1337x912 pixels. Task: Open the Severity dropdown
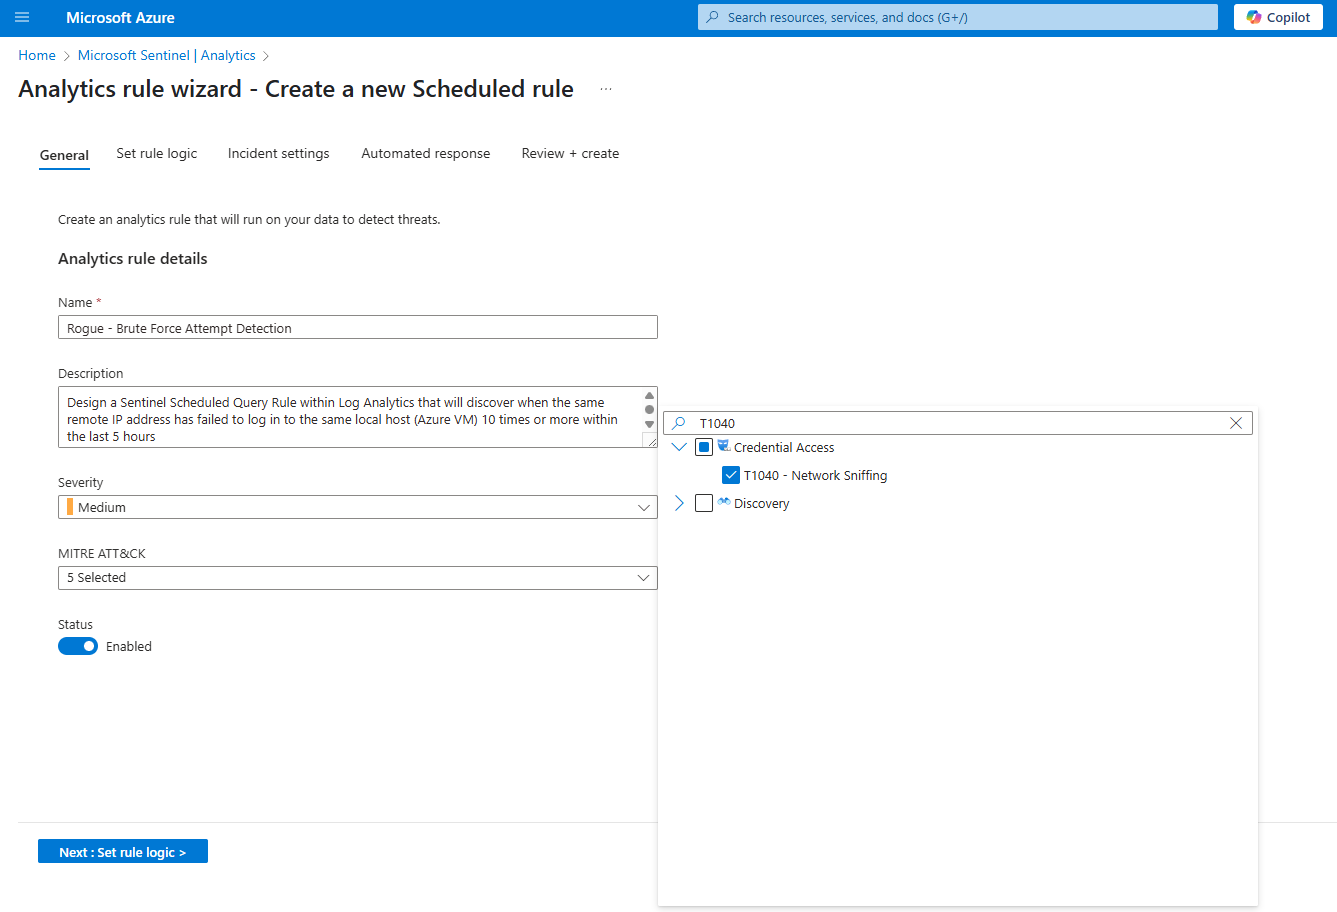pyautogui.click(x=358, y=507)
